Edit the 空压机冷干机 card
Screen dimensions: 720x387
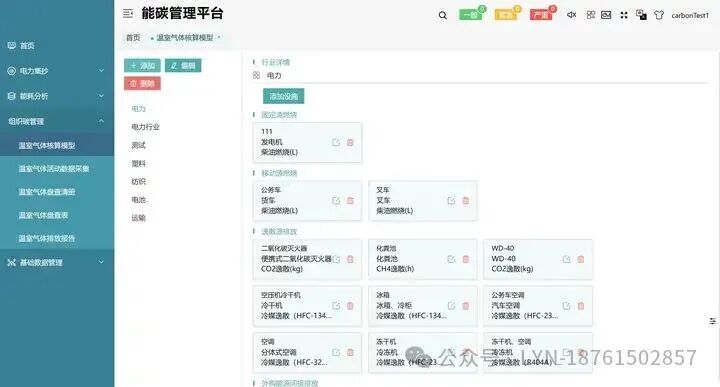pos(336,306)
